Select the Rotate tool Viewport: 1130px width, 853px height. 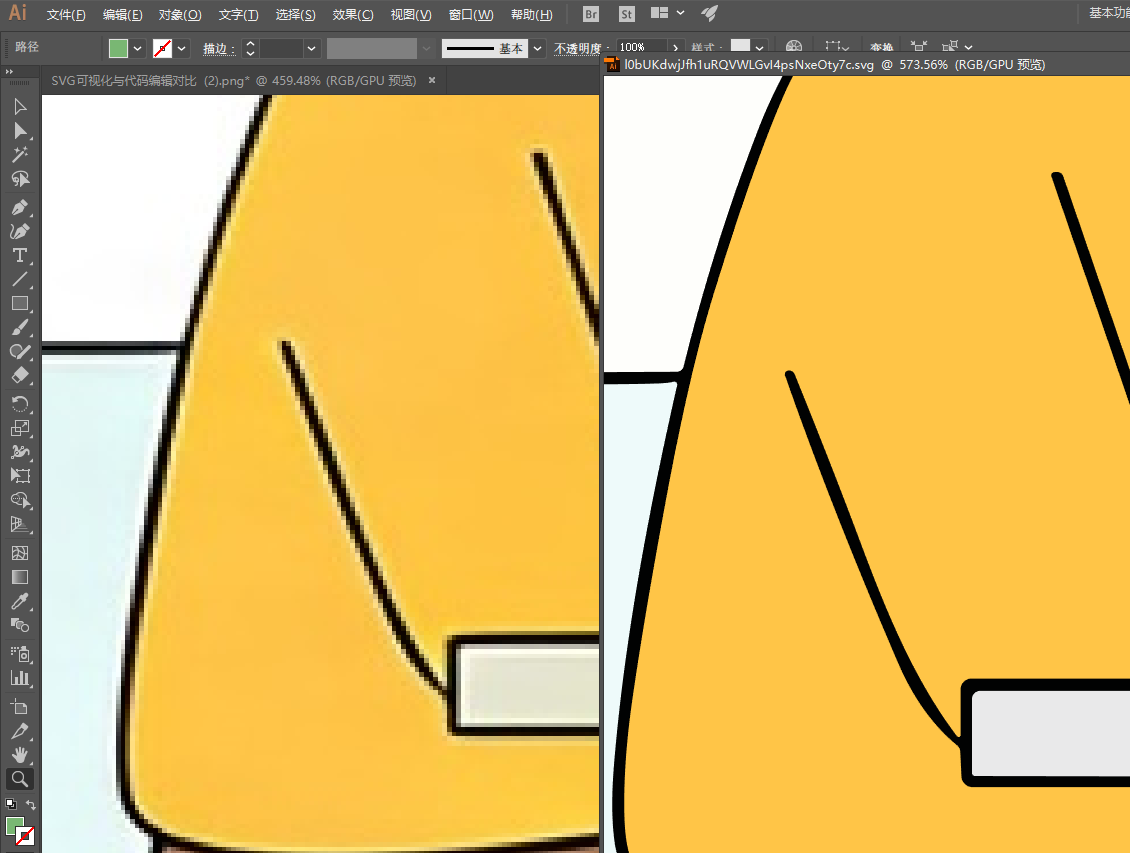tap(20, 404)
